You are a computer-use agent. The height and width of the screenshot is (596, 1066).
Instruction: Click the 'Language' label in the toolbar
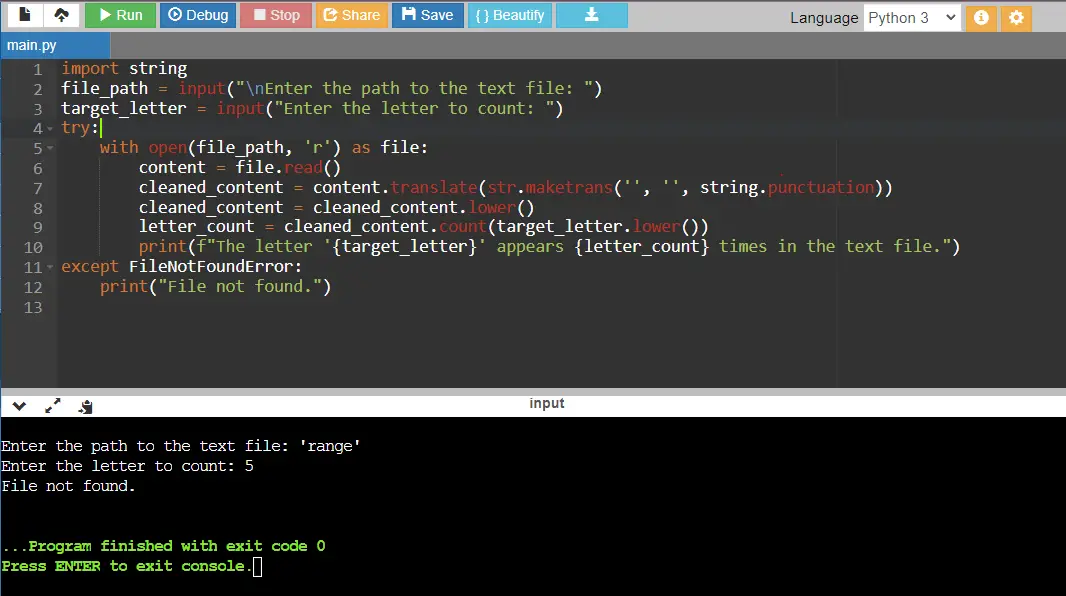[x=824, y=18]
